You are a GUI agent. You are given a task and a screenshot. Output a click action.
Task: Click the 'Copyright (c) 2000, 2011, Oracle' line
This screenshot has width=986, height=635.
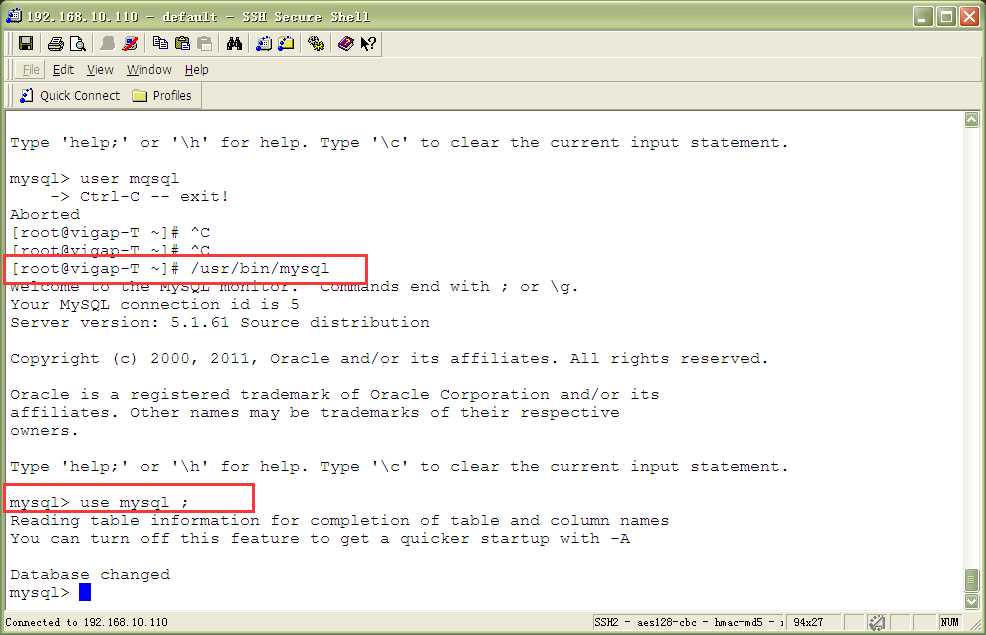click(x=389, y=359)
